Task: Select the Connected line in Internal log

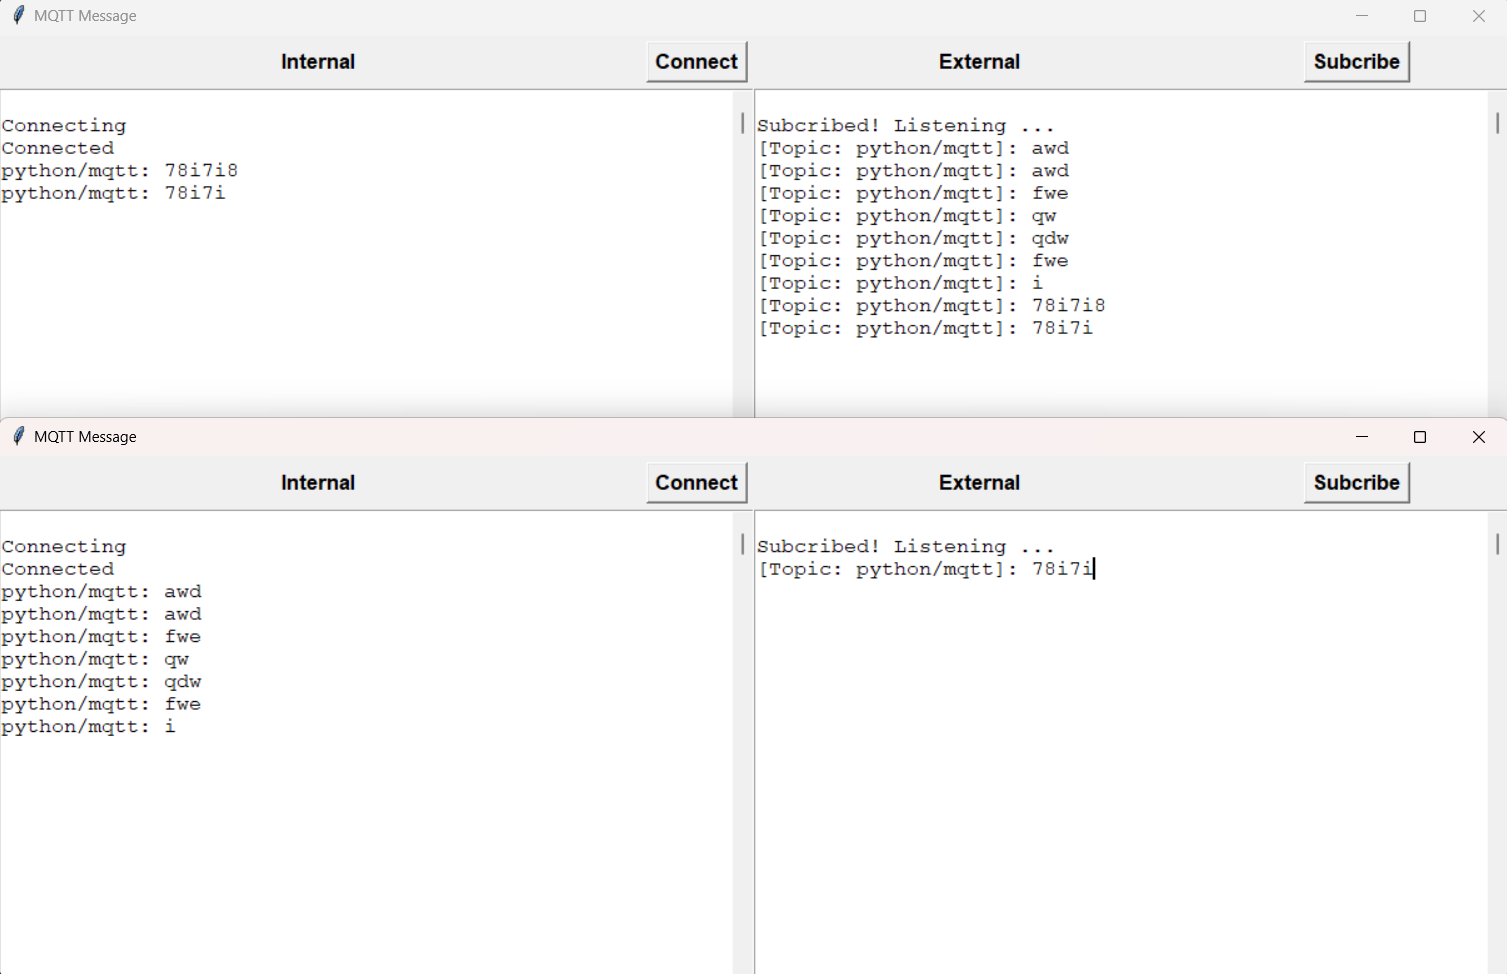Action: [x=58, y=147]
